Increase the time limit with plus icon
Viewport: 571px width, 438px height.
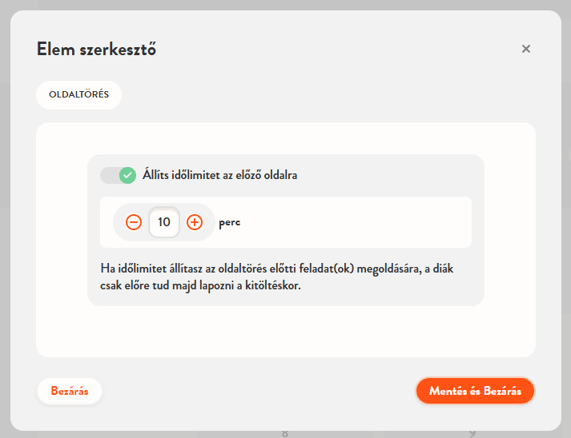[x=194, y=222]
